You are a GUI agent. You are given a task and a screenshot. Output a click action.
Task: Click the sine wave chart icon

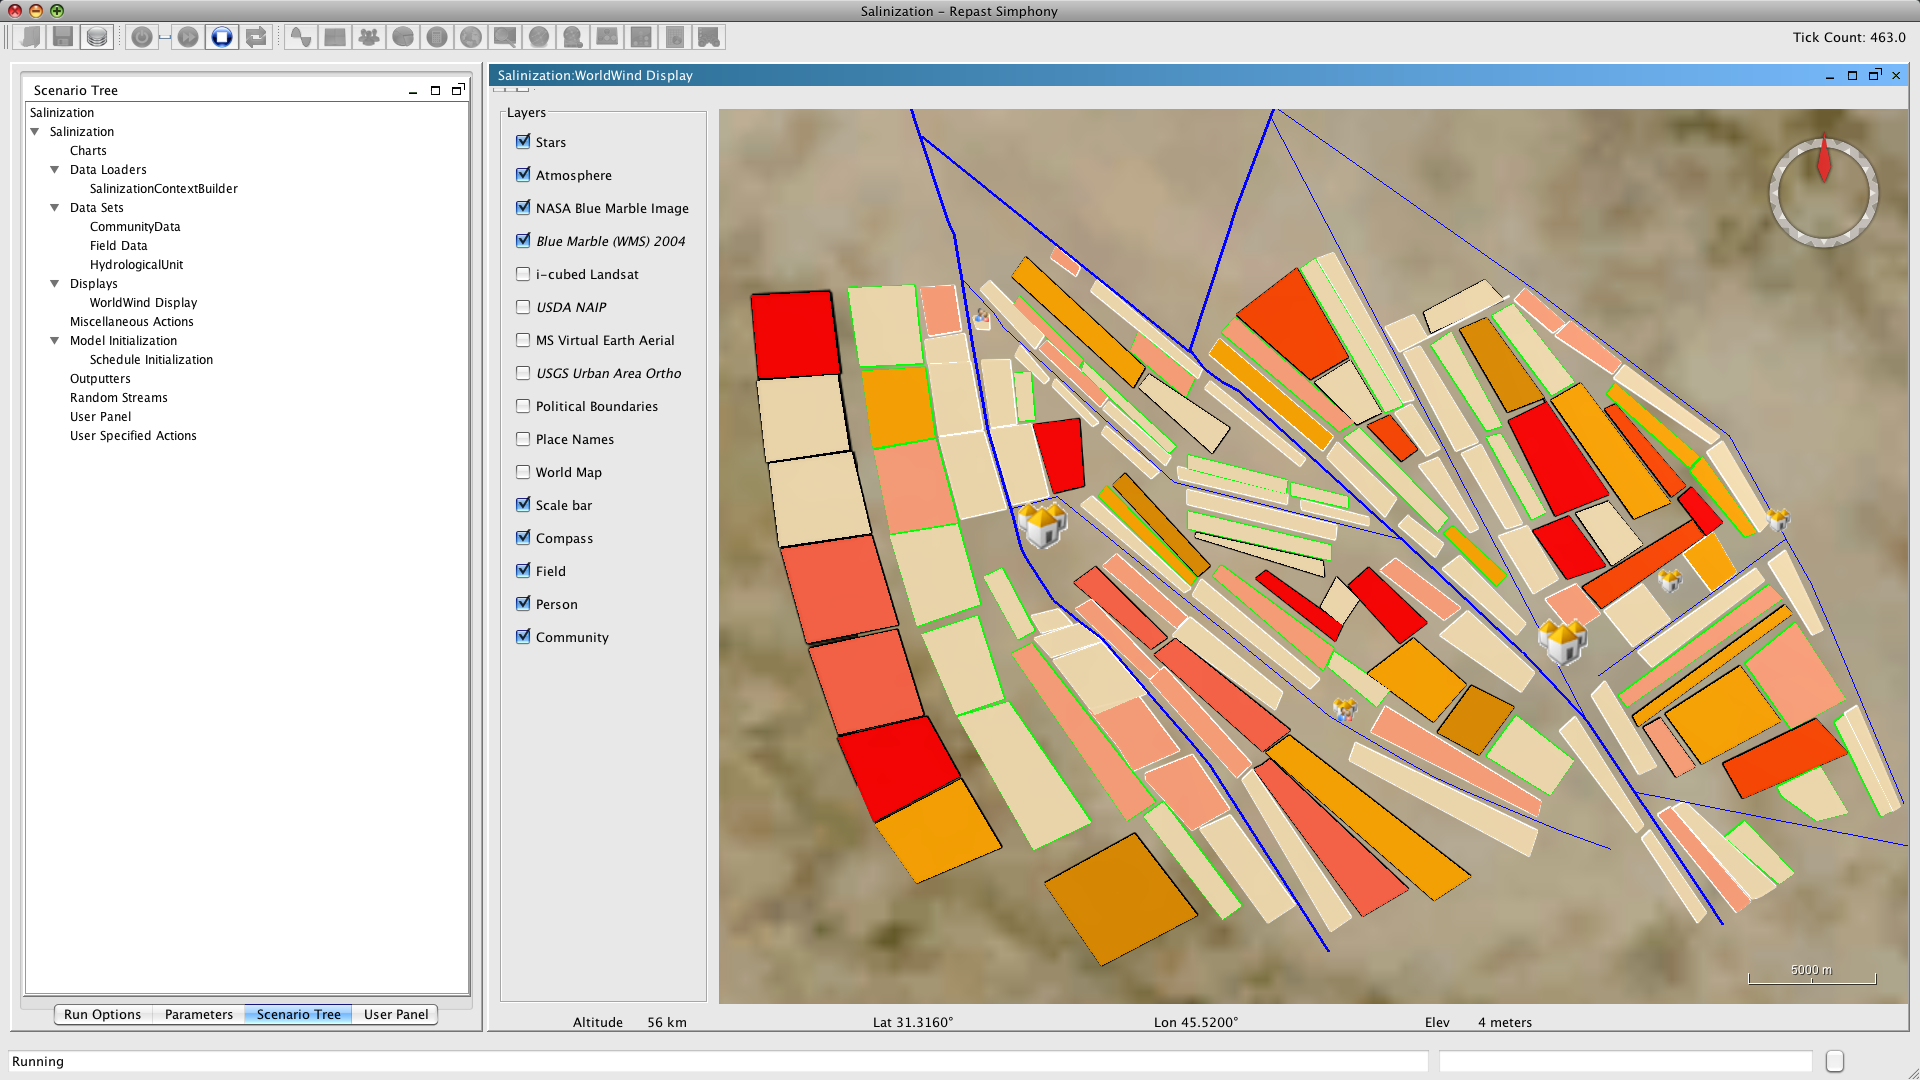(x=300, y=37)
